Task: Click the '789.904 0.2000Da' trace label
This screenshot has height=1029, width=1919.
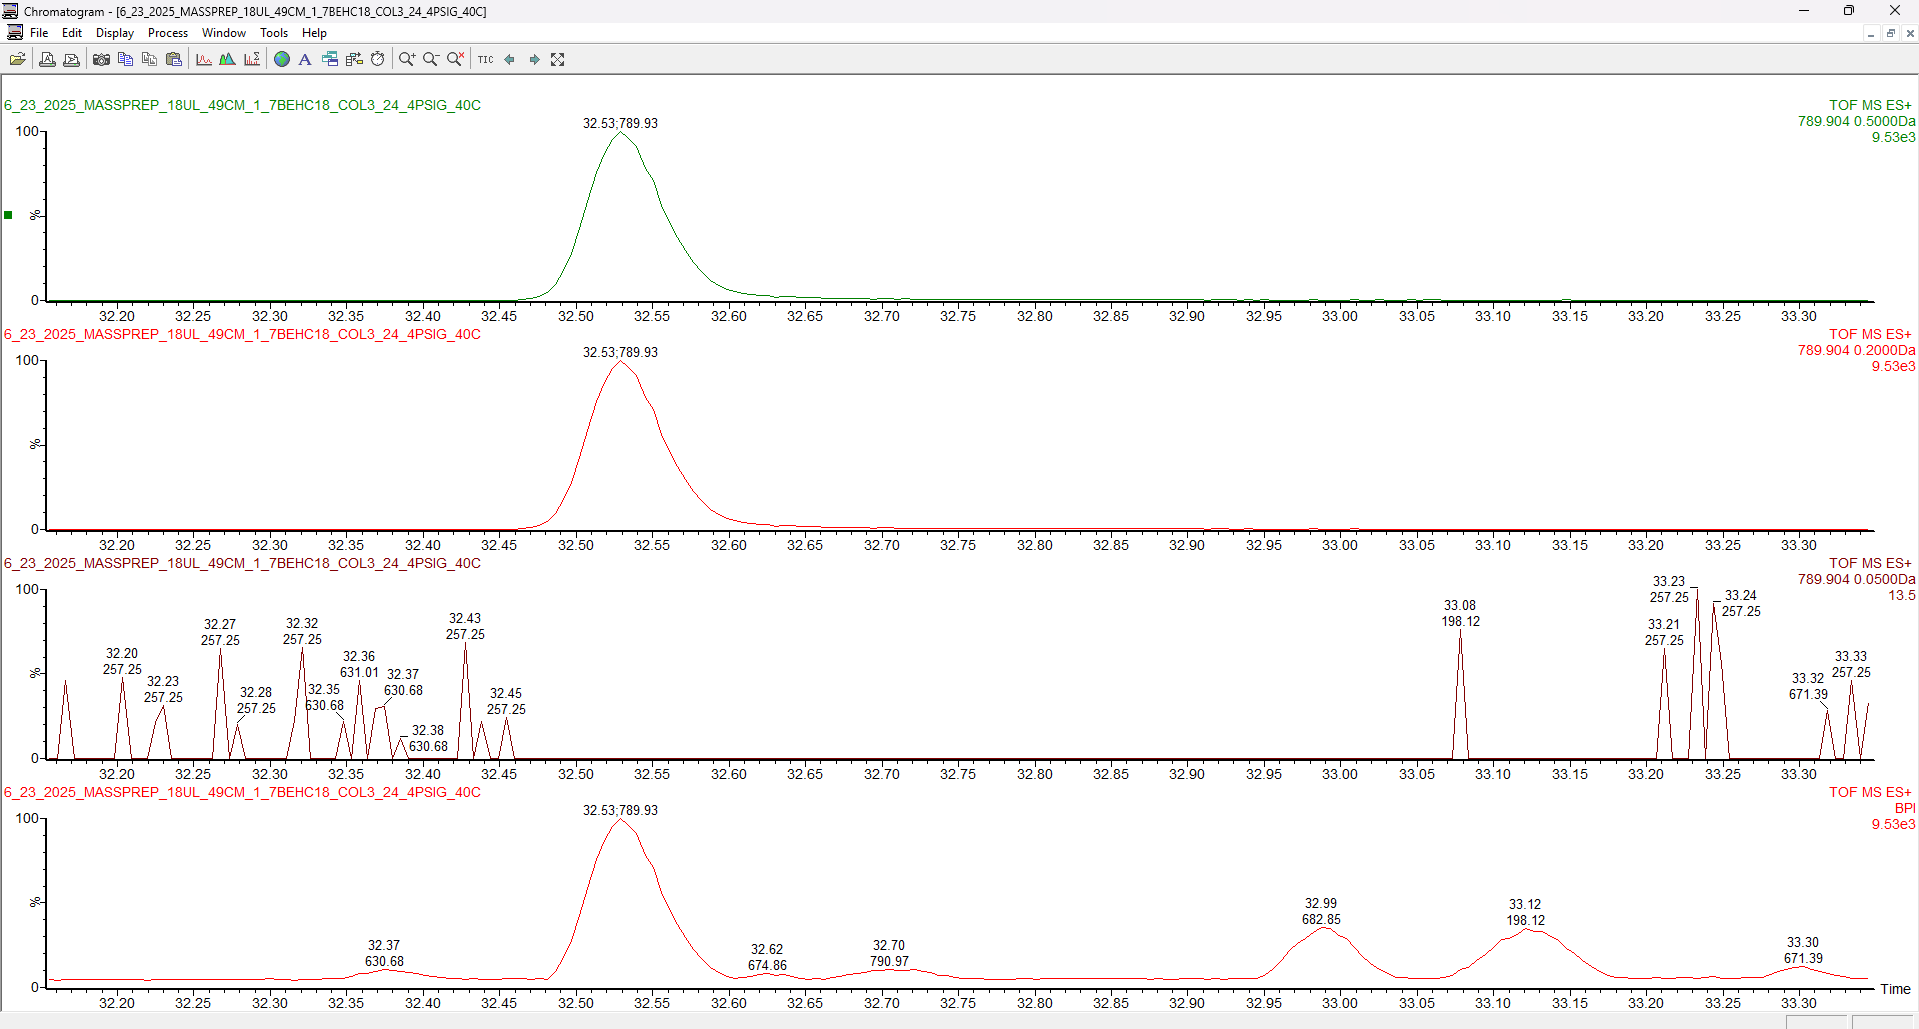Action: [x=1857, y=350]
